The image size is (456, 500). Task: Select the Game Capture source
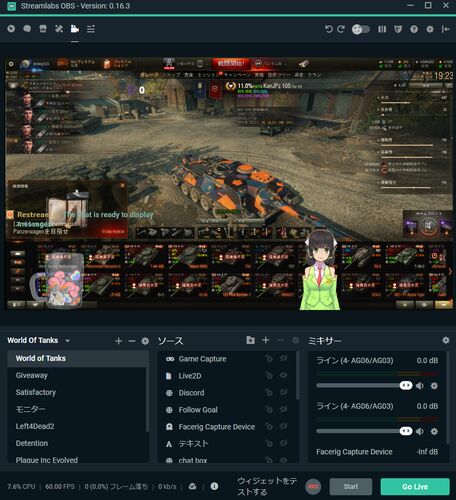(x=227, y=359)
